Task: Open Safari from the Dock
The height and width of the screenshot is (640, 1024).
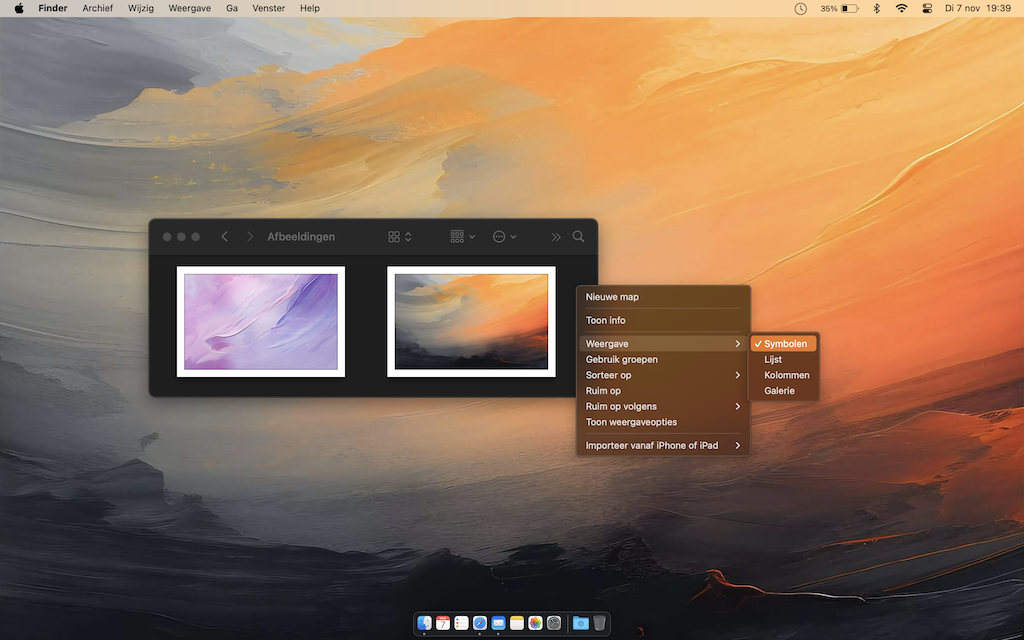Action: coord(479,623)
